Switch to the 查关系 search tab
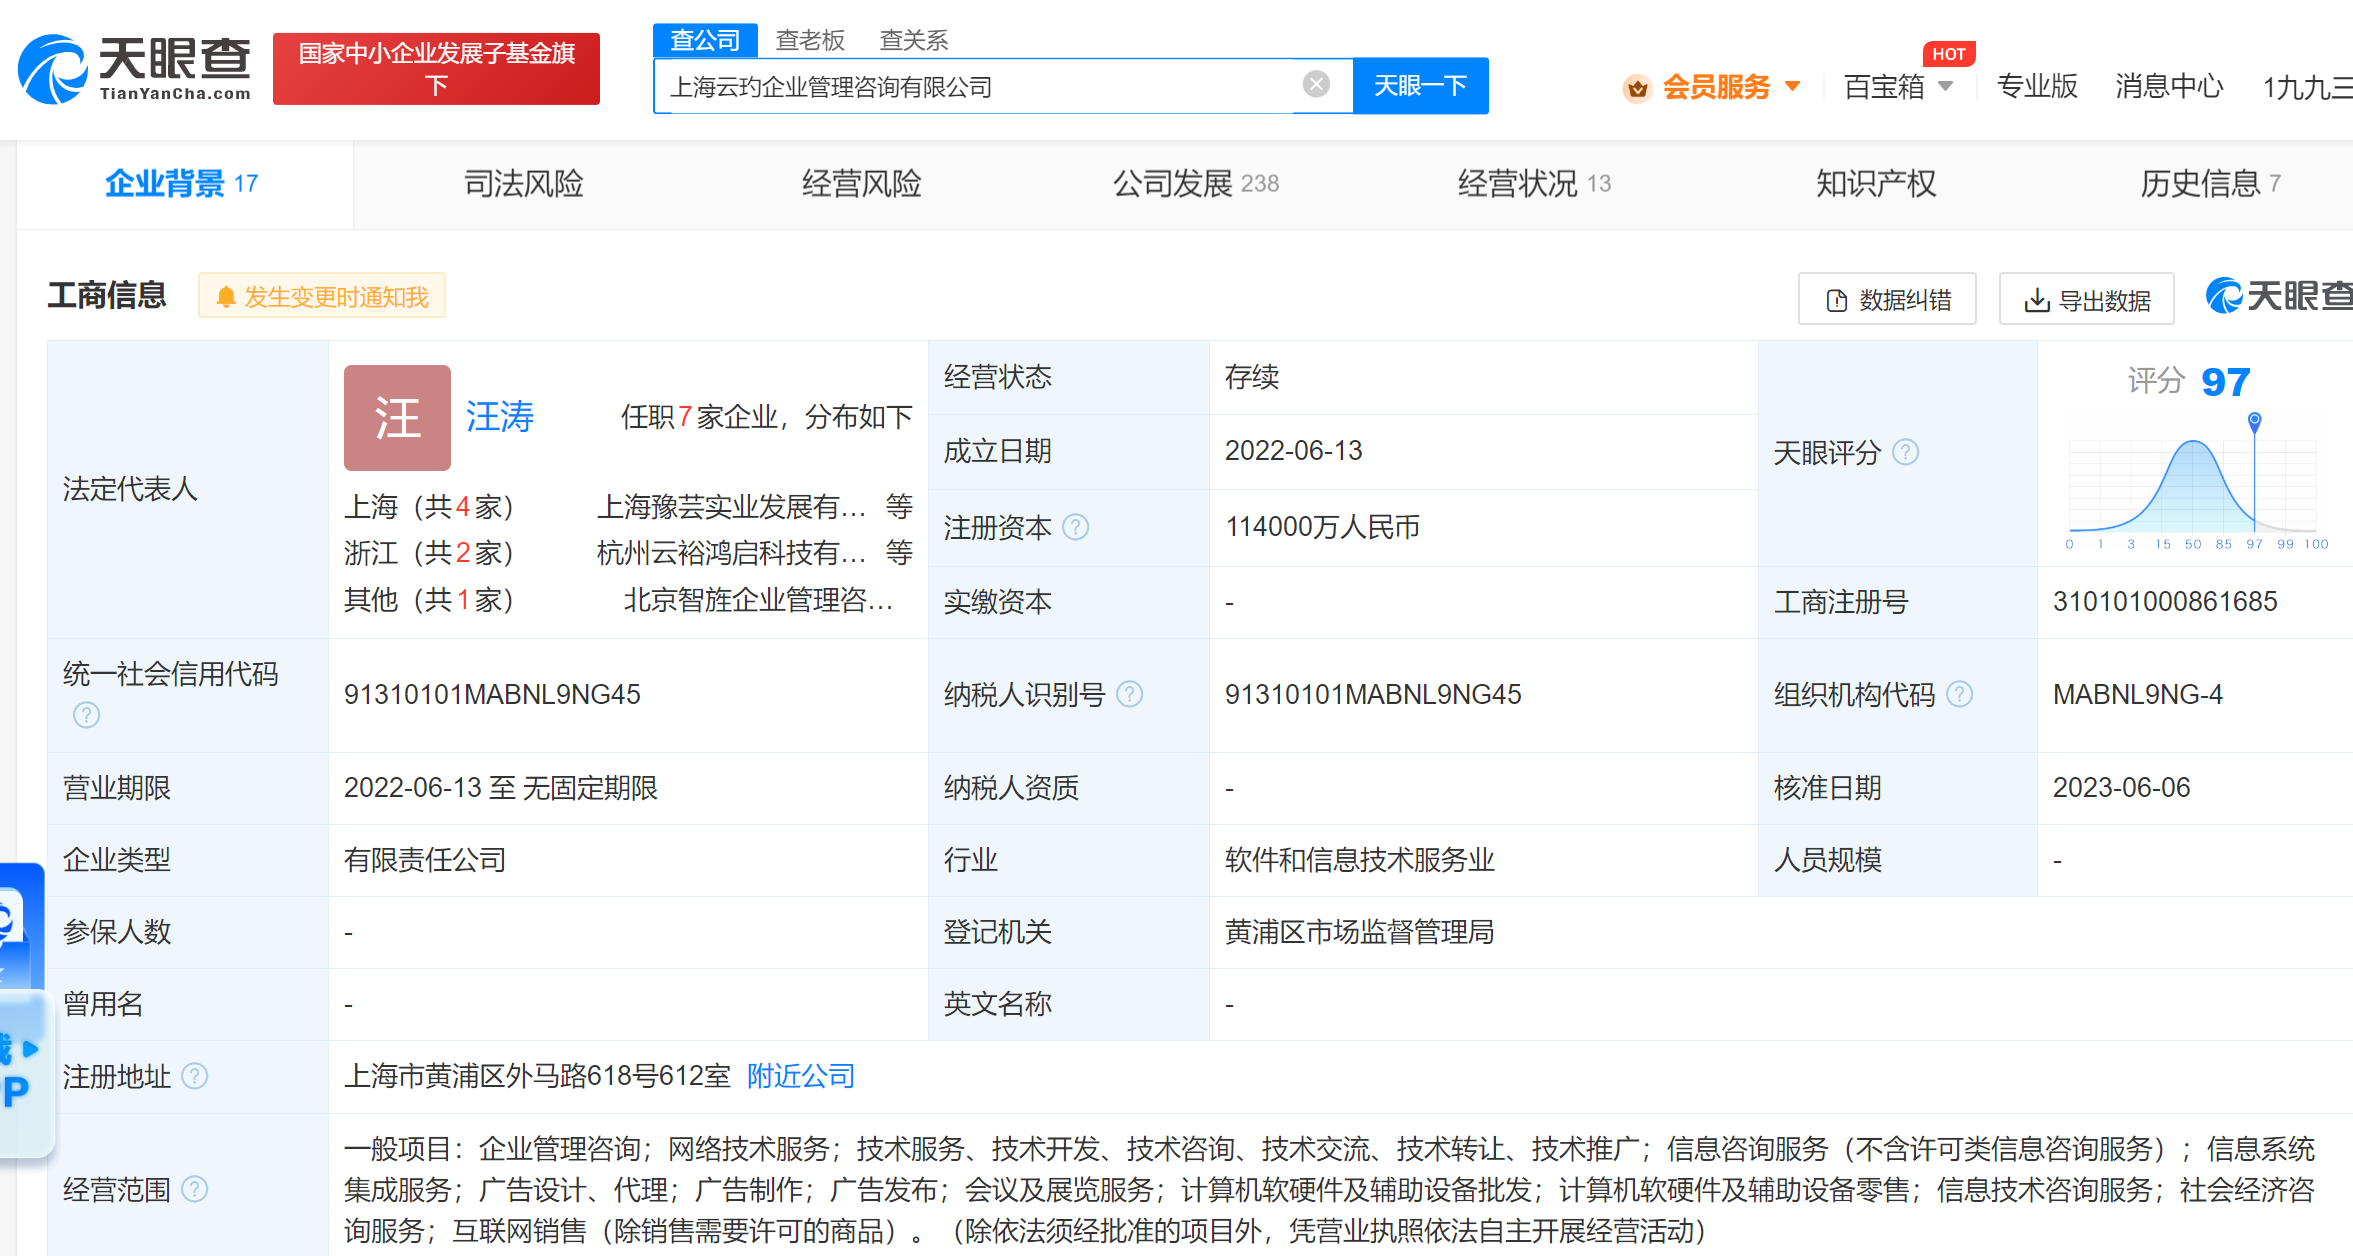2353x1256 pixels. click(913, 40)
